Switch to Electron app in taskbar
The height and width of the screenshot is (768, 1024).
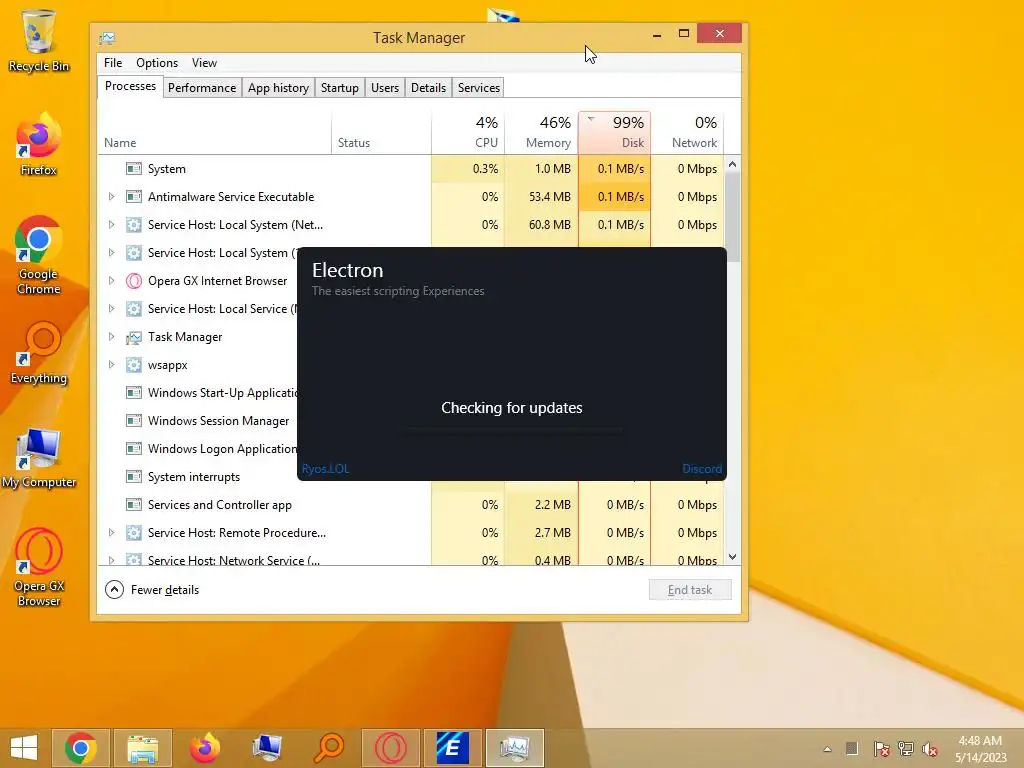pyautogui.click(x=453, y=748)
